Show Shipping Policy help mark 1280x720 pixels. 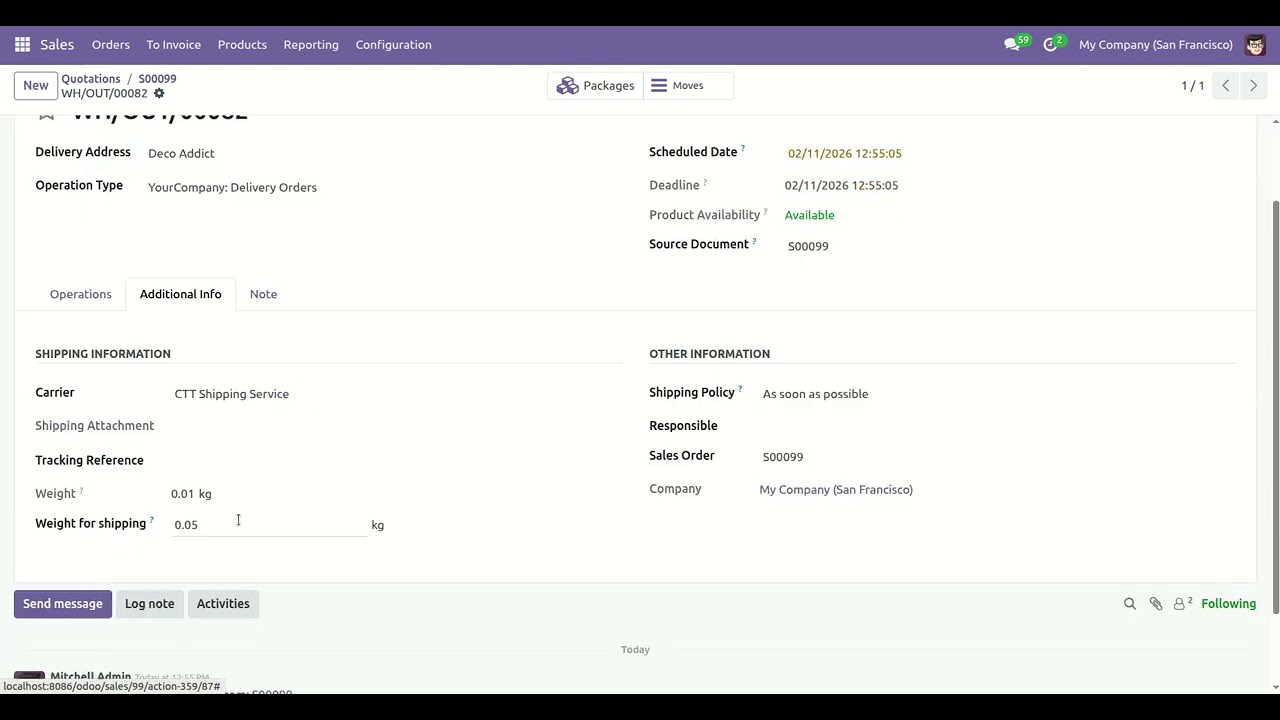pos(740,389)
